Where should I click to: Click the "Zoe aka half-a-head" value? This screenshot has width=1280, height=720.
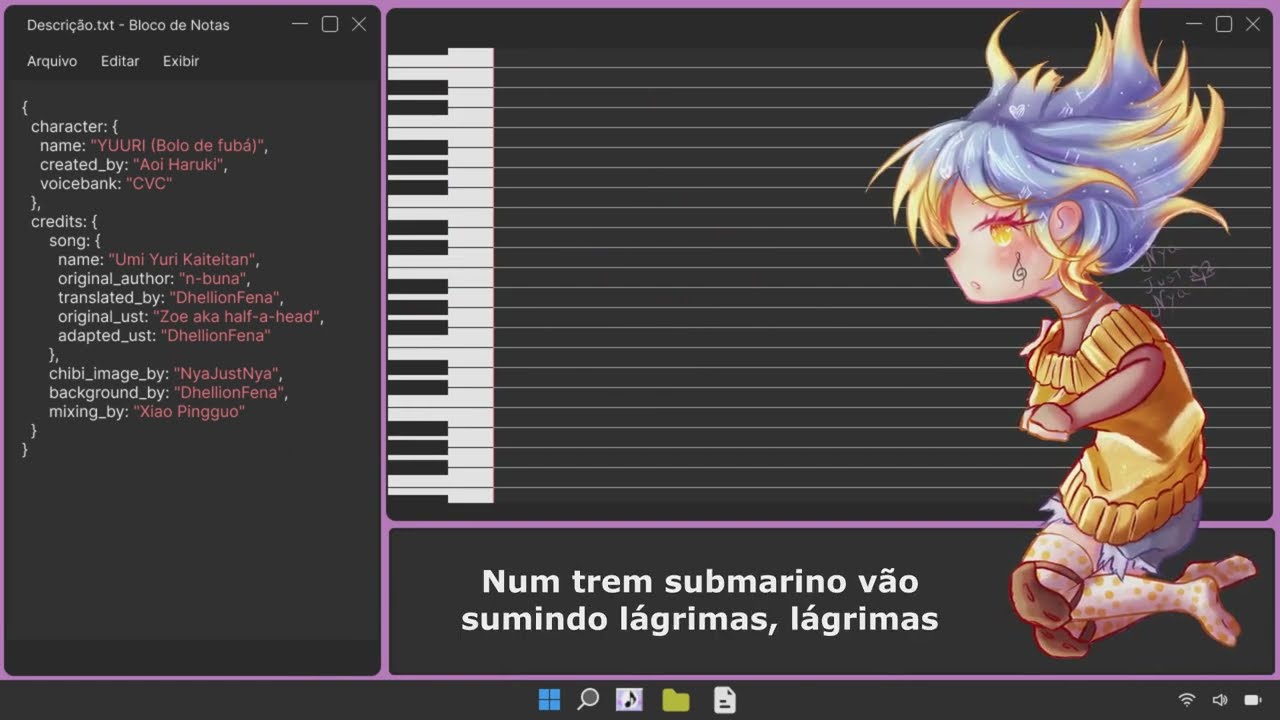tap(236, 317)
